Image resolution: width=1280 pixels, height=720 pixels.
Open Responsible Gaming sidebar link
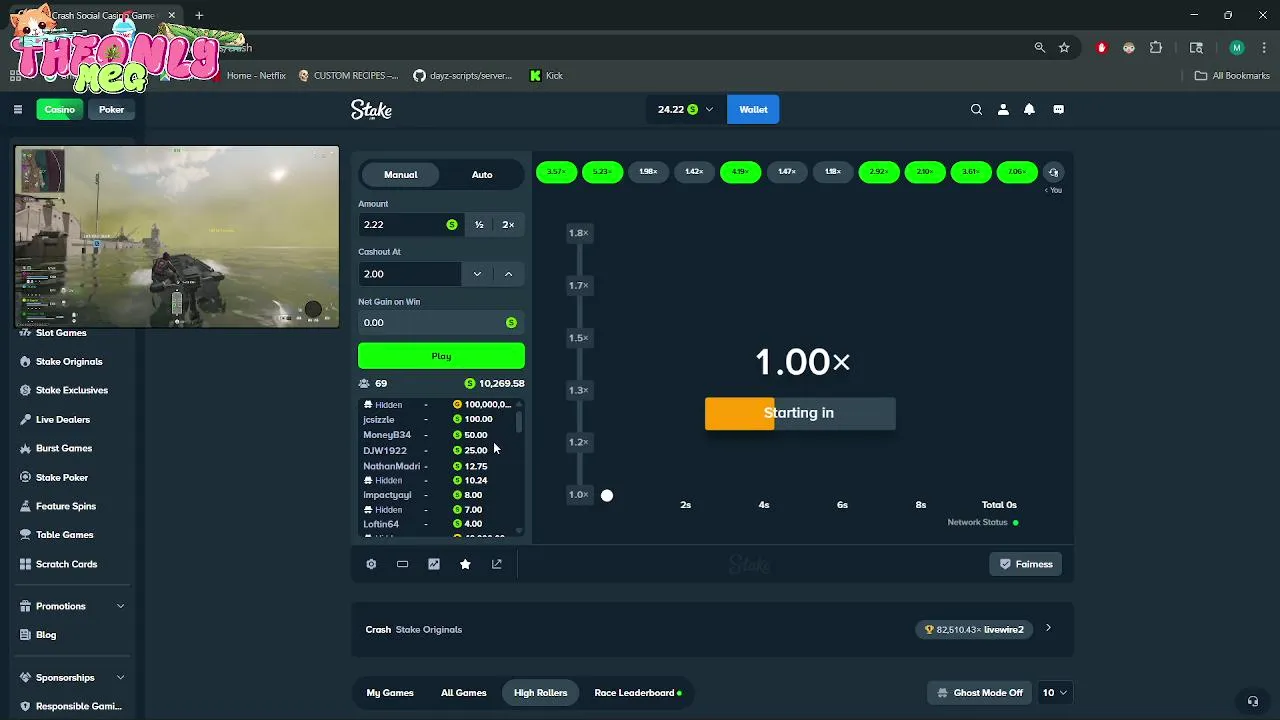(x=78, y=706)
